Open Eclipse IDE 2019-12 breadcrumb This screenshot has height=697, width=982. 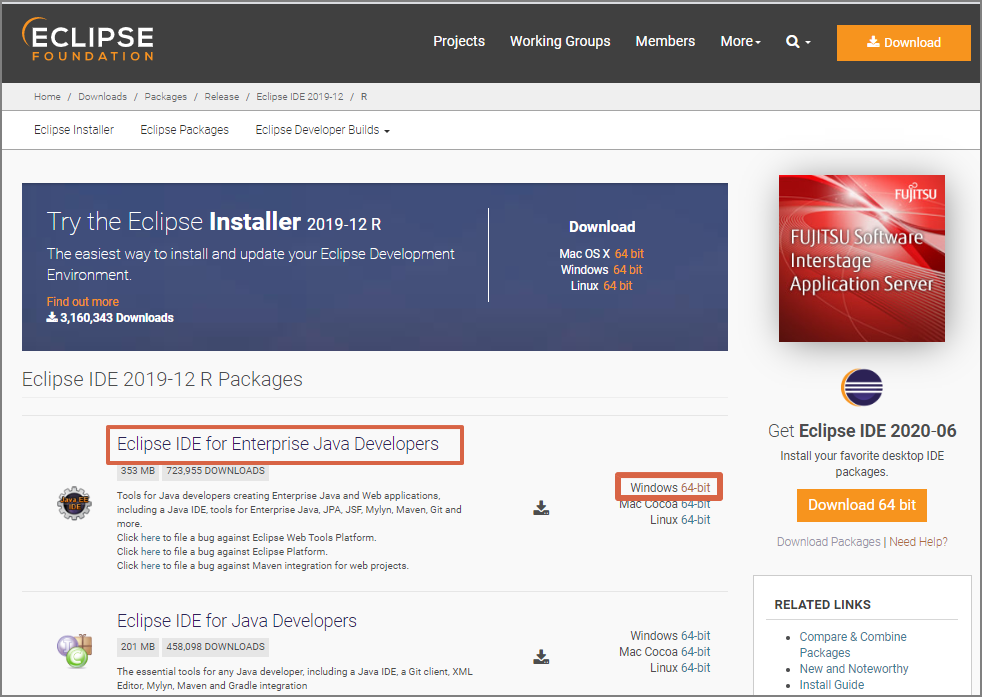pos(300,96)
